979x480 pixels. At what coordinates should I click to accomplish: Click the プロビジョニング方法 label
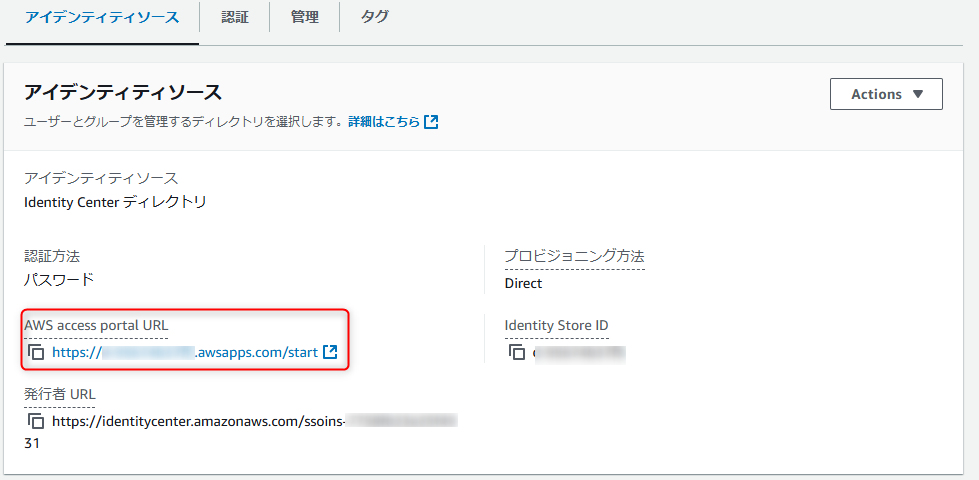click(574, 256)
